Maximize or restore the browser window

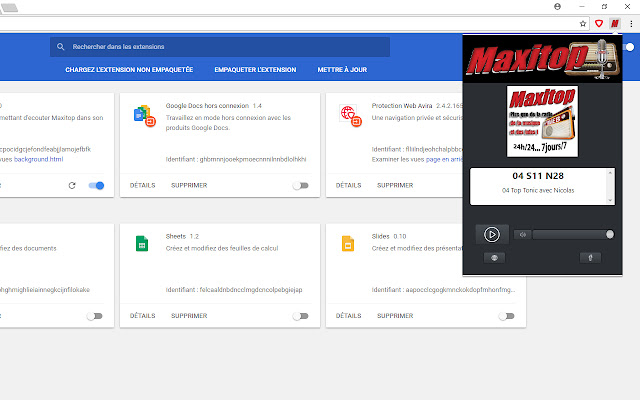point(604,7)
